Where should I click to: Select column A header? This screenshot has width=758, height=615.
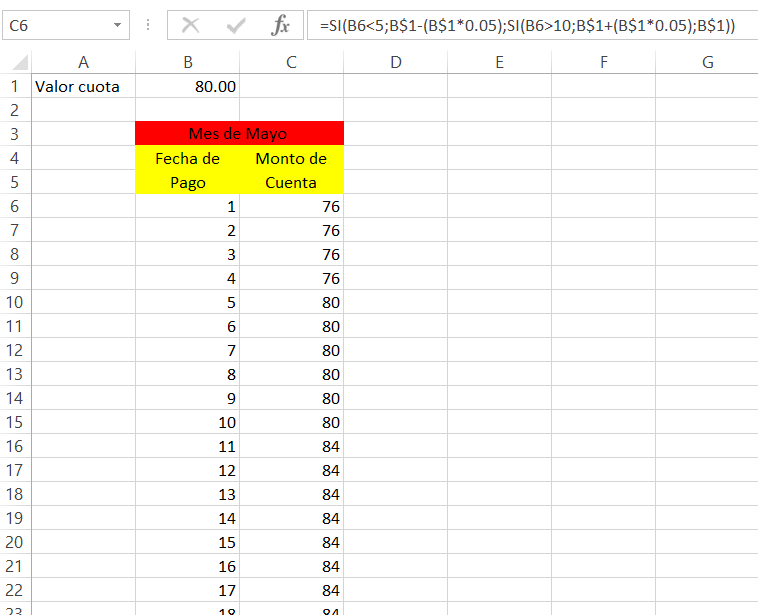pyautogui.click(x=83, y=62)
